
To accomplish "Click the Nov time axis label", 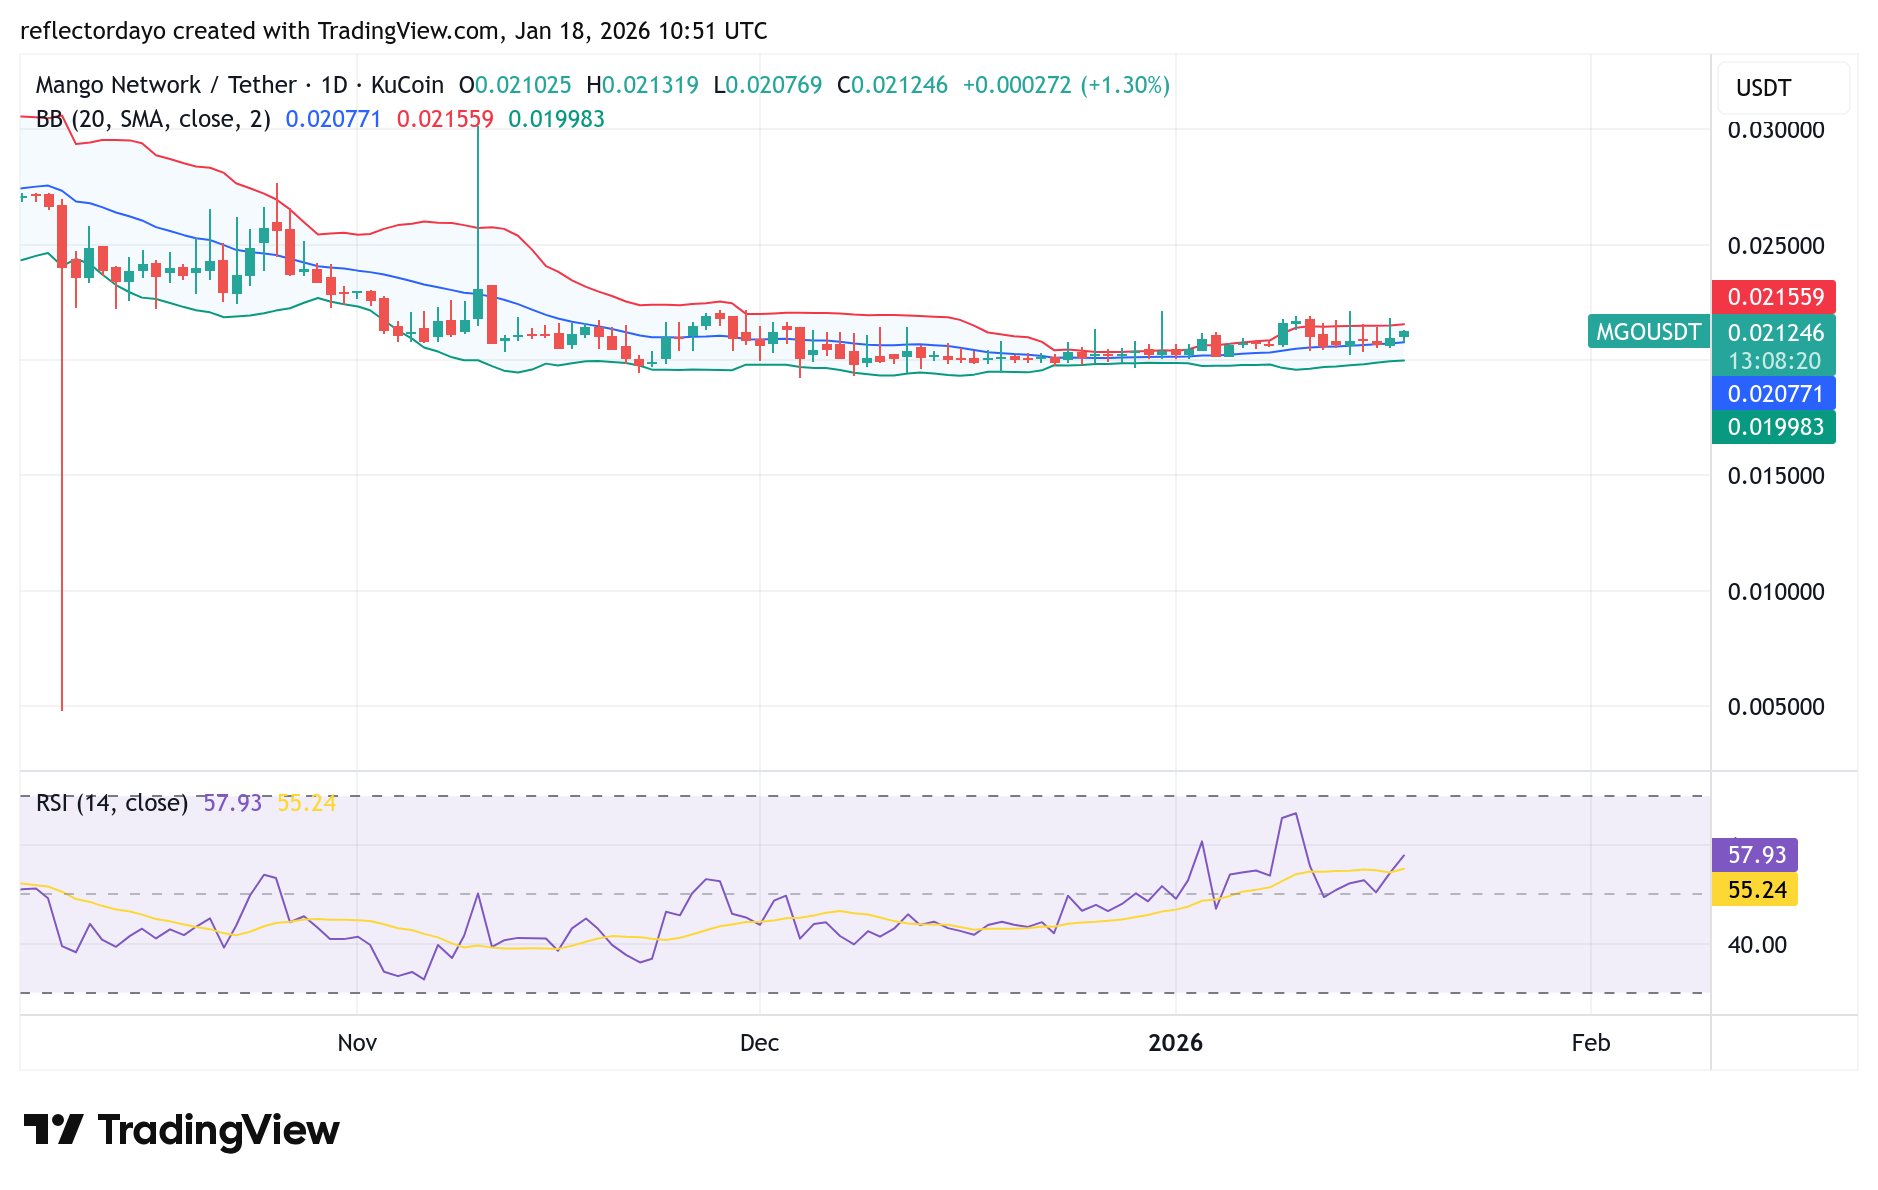I will [x=357, y=1043].
